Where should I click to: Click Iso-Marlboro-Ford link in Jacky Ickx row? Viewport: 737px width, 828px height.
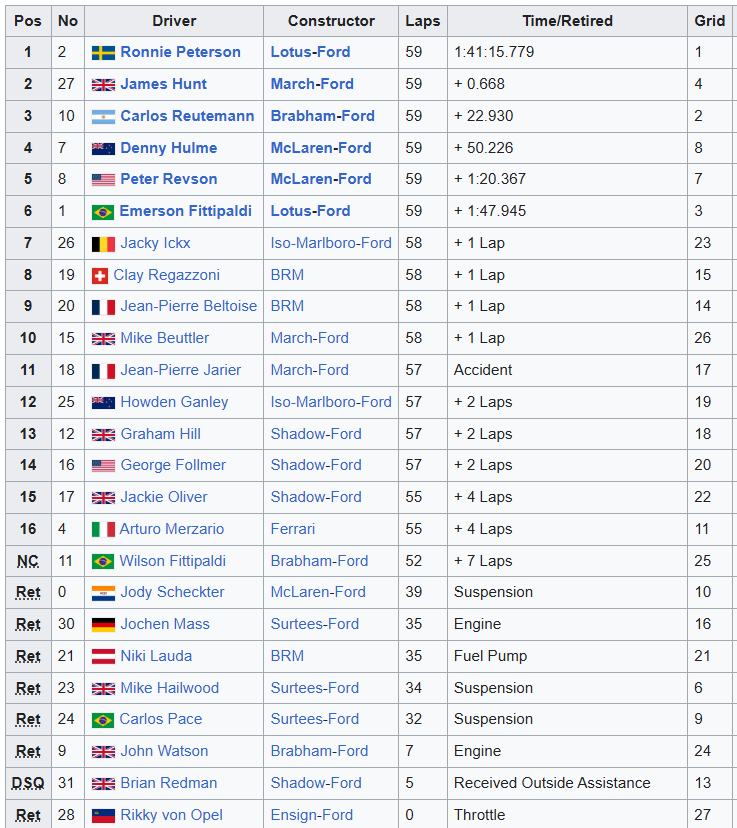point(331,243)
